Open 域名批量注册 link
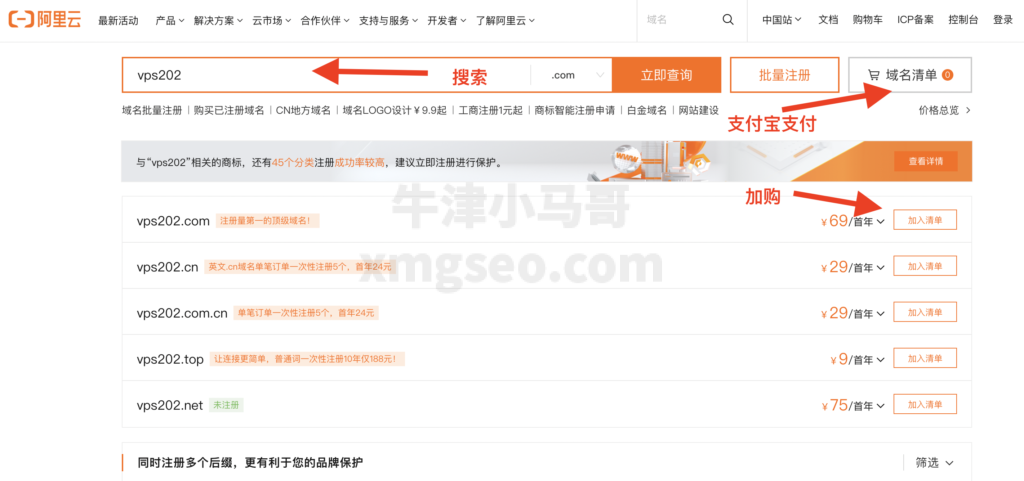Image resolution: width=1024 pixels, height=481 pixels. tap(152, 110)
